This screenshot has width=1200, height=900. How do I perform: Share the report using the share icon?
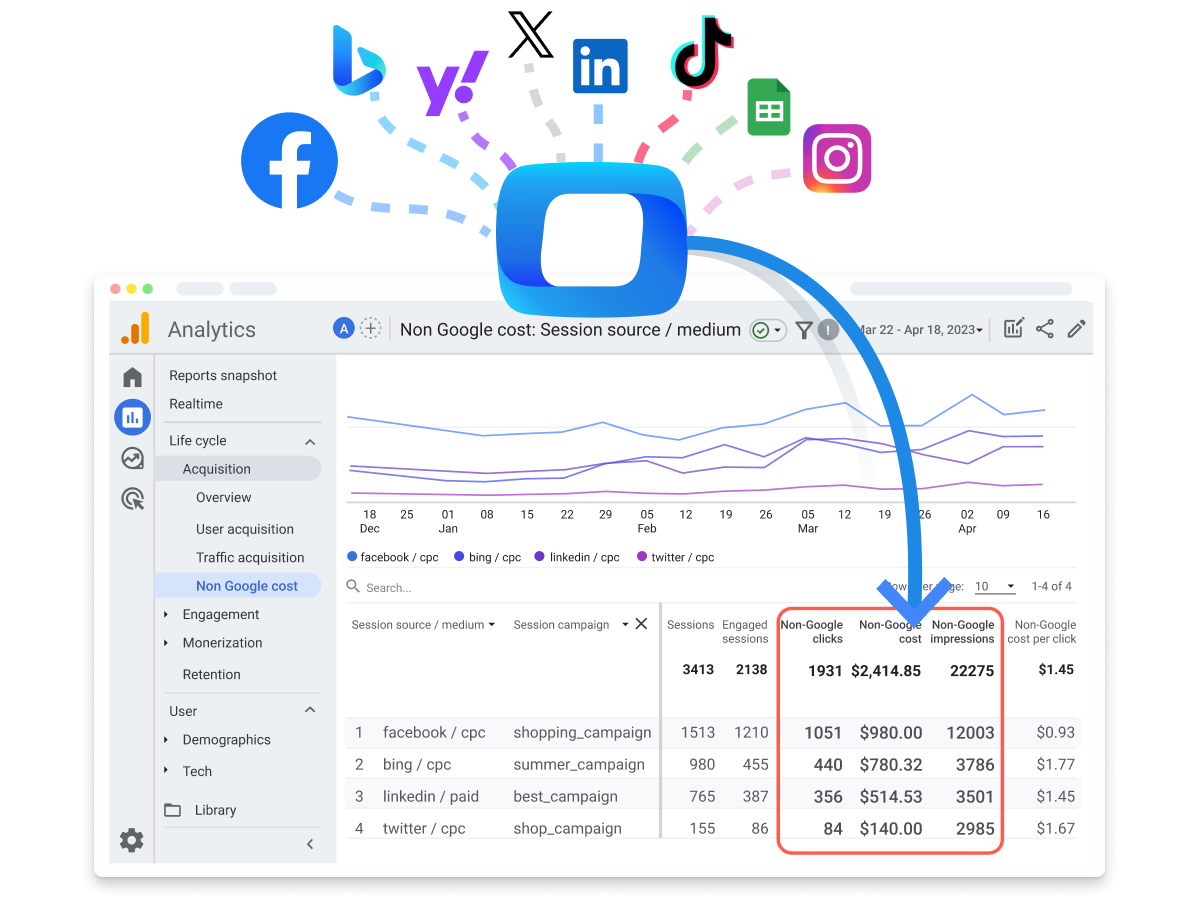tap(1044, 328)
